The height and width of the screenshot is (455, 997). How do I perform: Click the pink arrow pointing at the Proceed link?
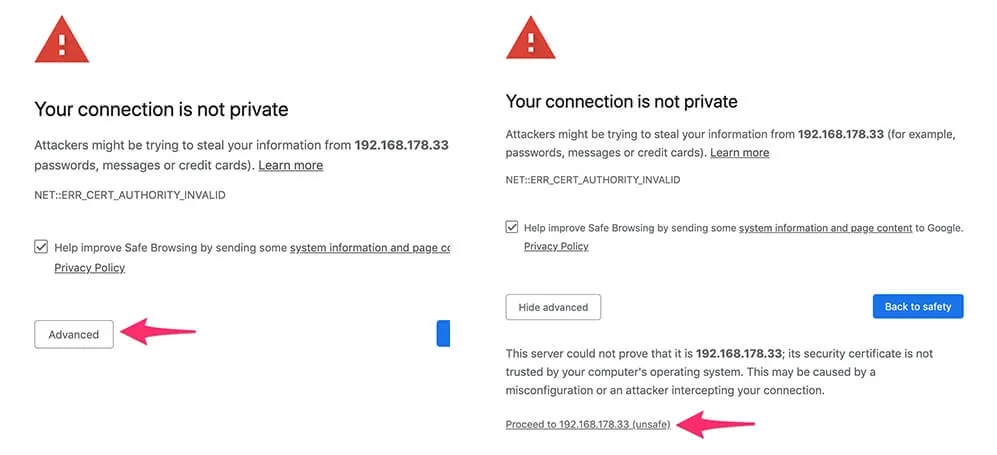(x=716, y=424)
